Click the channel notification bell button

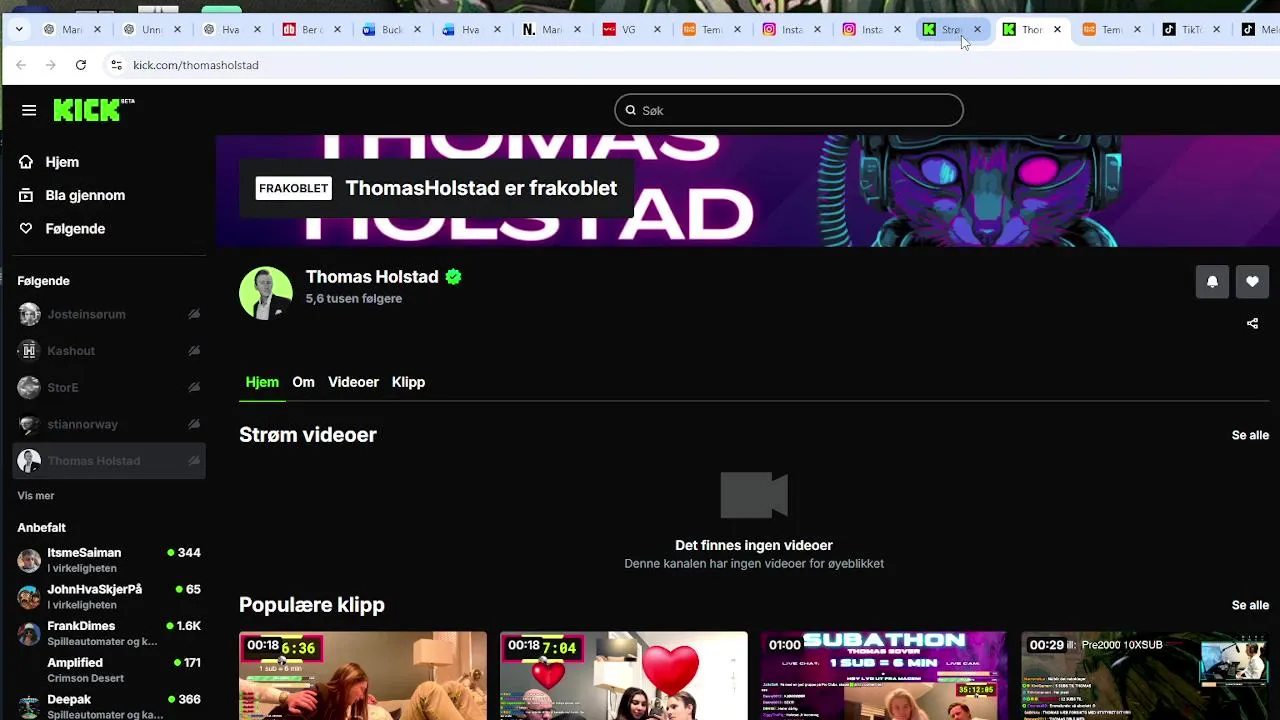point(1212,282)
